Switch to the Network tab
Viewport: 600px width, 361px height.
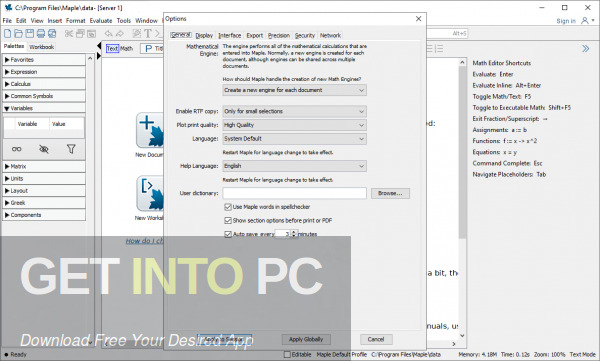[x=330, y=35]
